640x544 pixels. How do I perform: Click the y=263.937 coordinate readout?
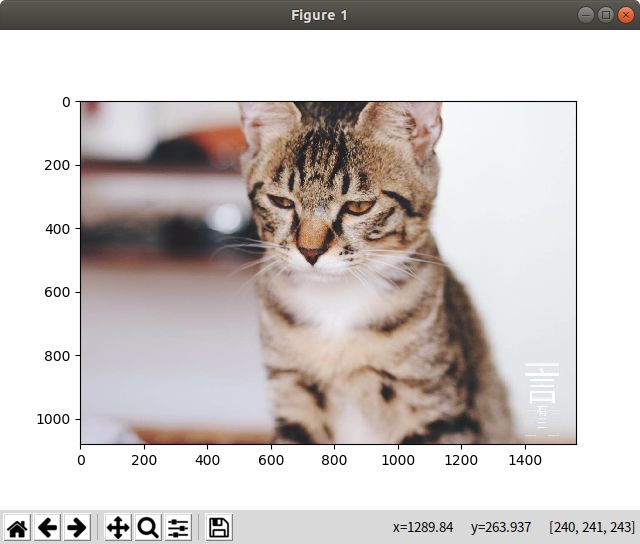pos(501,527)
